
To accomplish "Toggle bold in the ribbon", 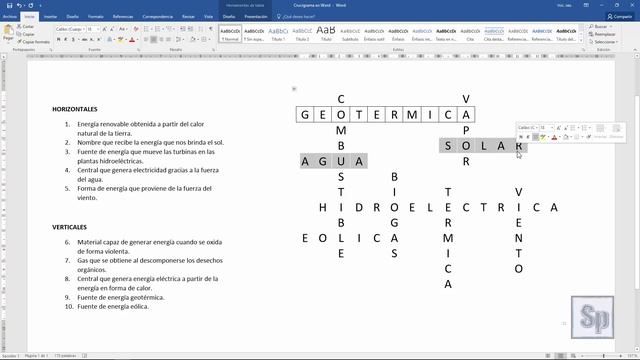I will tap(58, 40).
